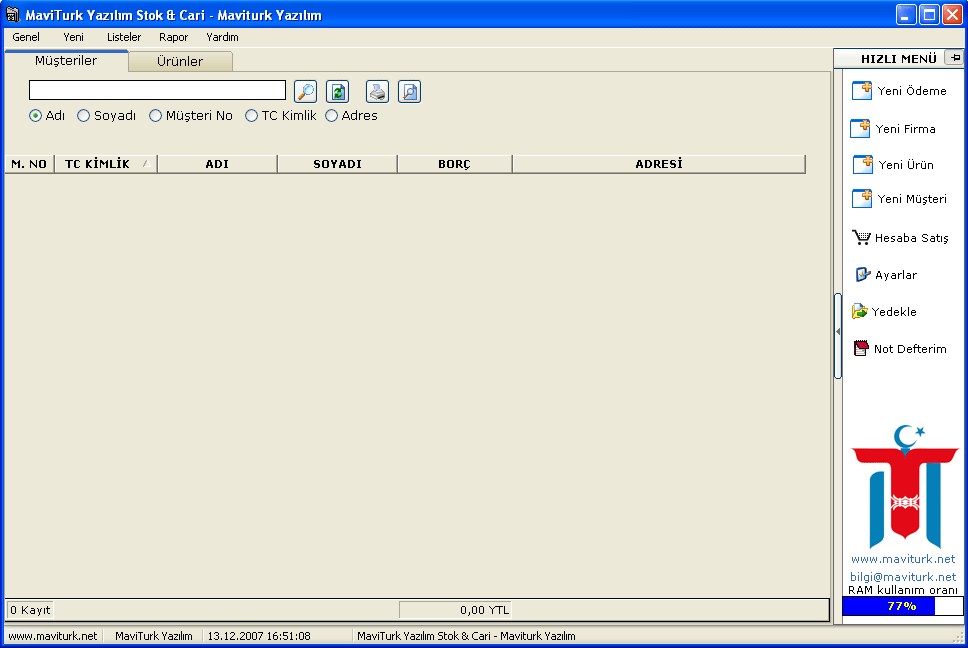Open the www.maviturk.net link
Screen dimensions: 968x648
pos(903,559)
